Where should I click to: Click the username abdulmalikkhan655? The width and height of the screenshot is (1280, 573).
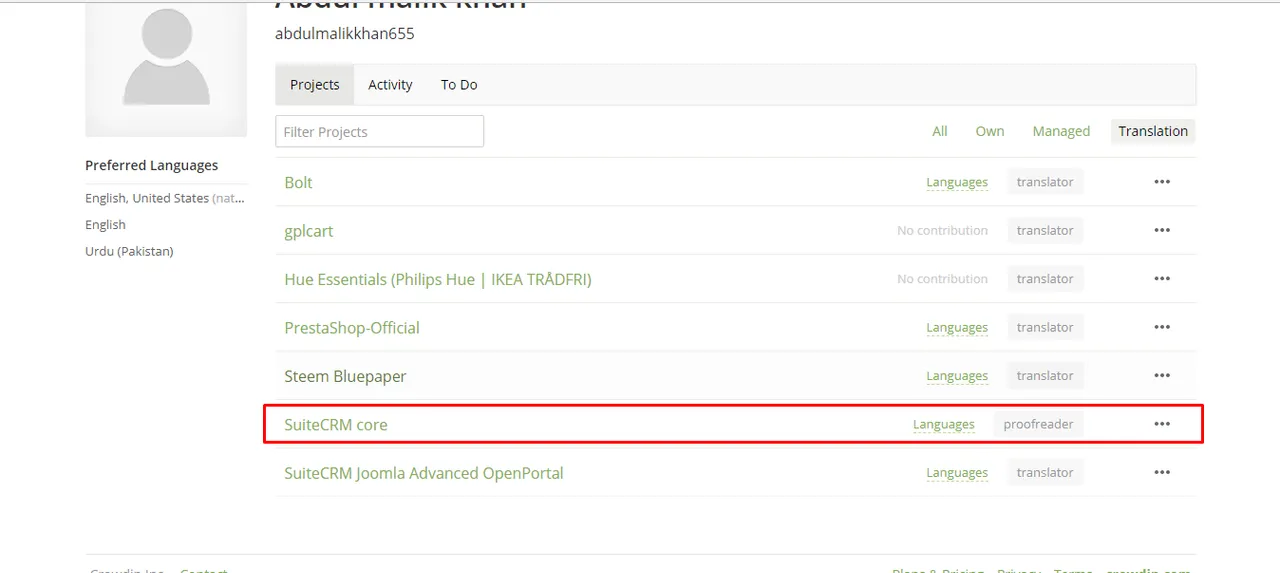(x=345, y=34)
